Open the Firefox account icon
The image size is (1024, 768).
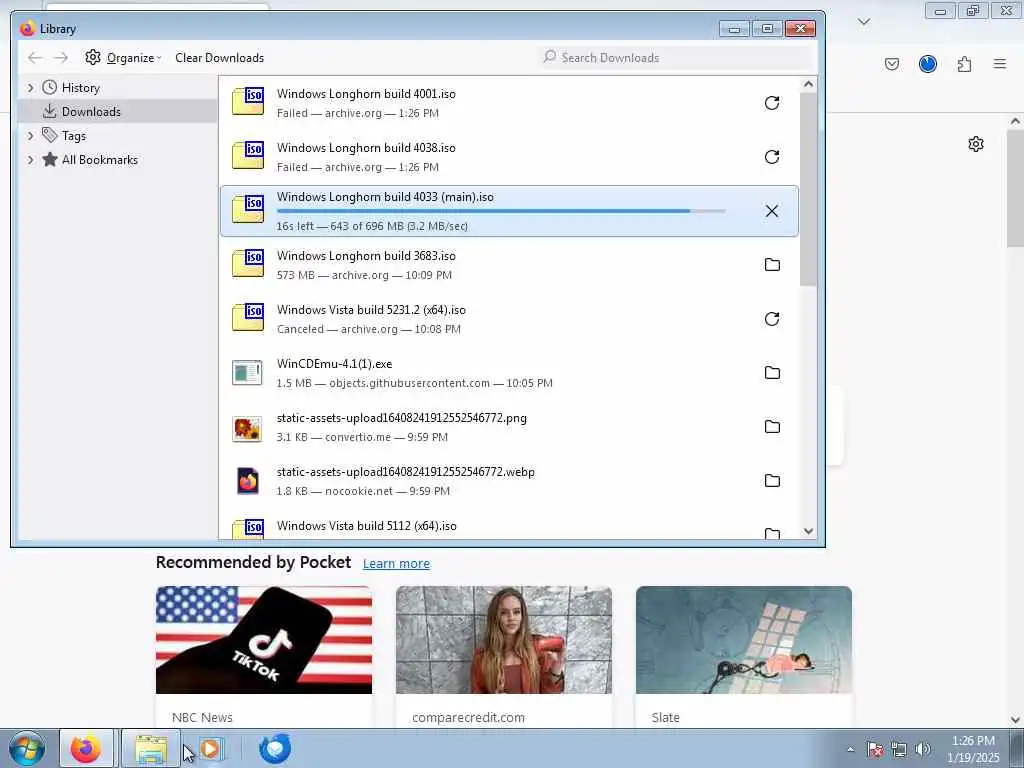tap(927, 64)
